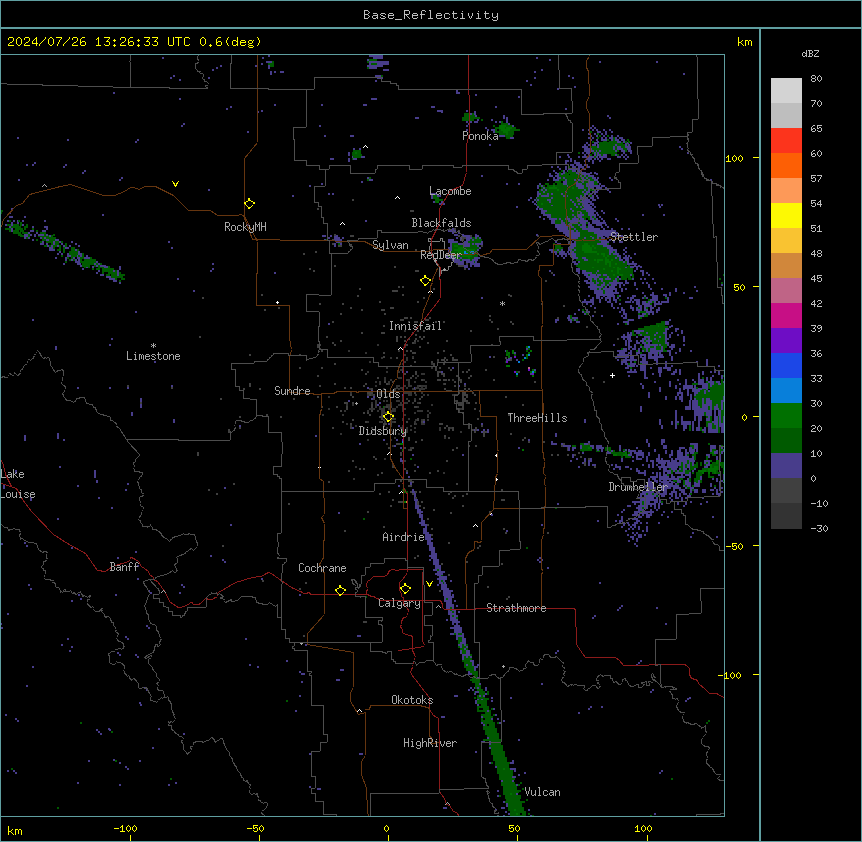Click the Ponoka label
The image size is (862, 842).
pyautogui.click(x=480, y=136)
